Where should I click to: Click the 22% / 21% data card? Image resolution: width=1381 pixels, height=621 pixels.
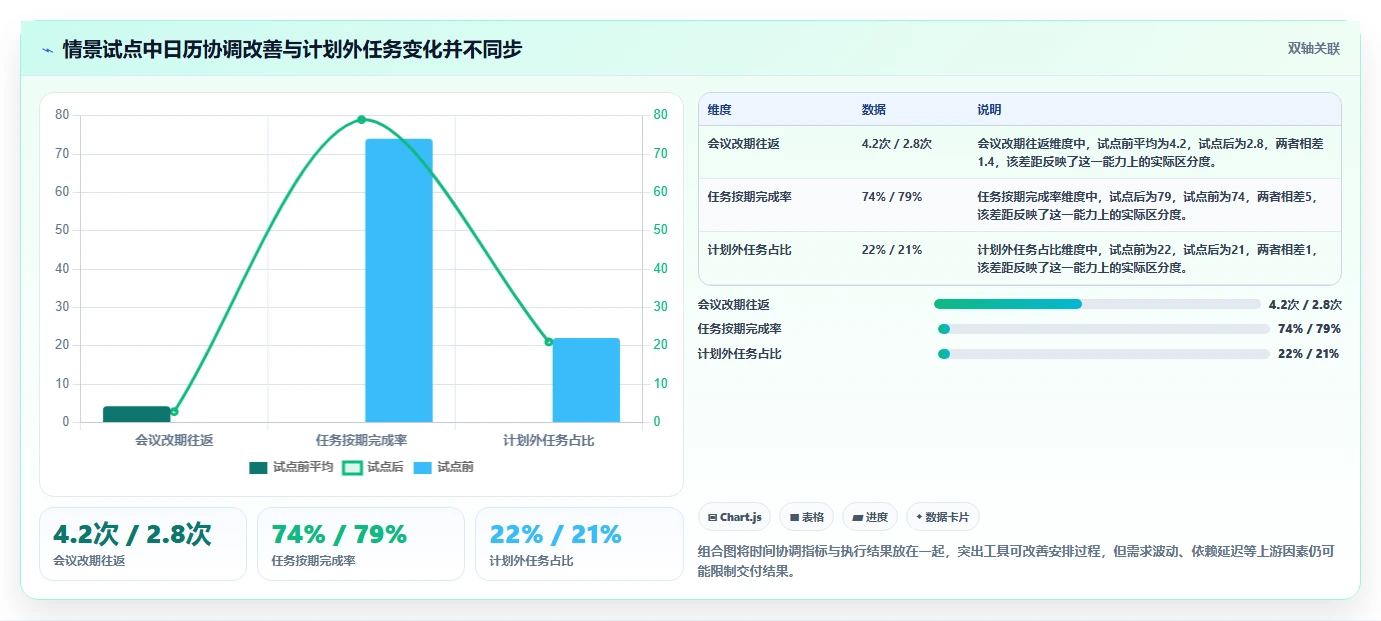pyautogui.click(x=579, y=544)
